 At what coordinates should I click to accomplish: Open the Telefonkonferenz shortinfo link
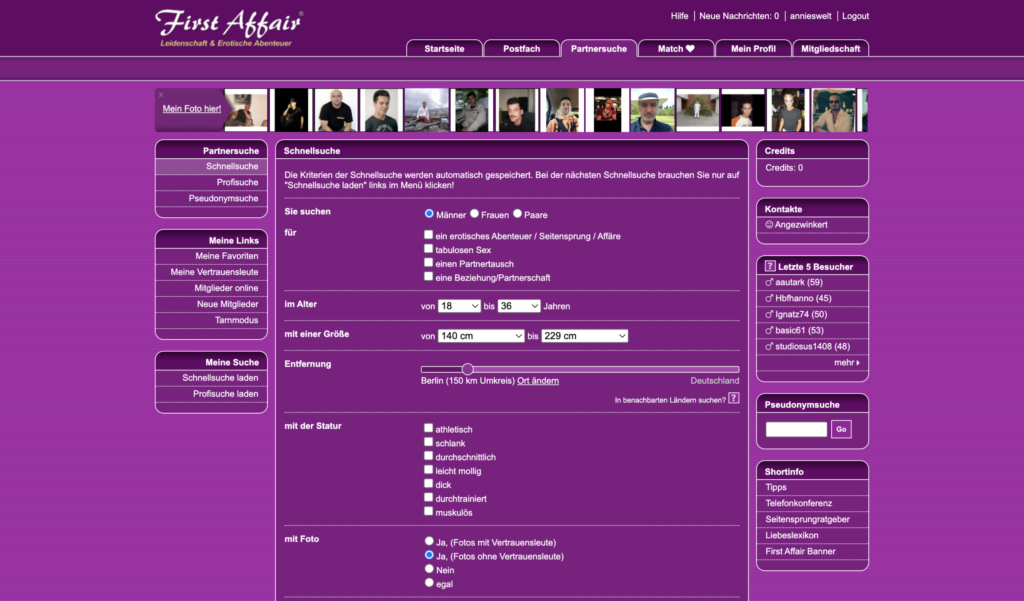[799, 503]
